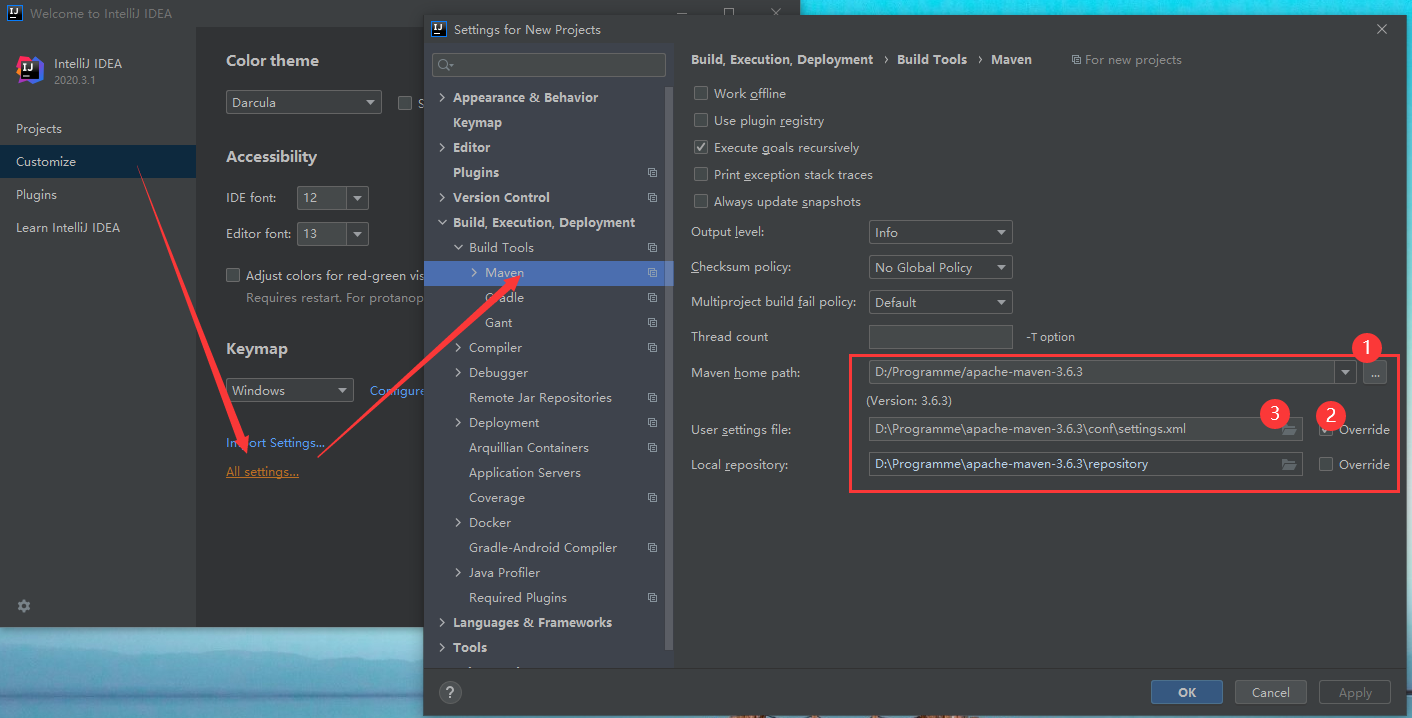Click Cancel button in Settings dialog

coord(1271,692)
